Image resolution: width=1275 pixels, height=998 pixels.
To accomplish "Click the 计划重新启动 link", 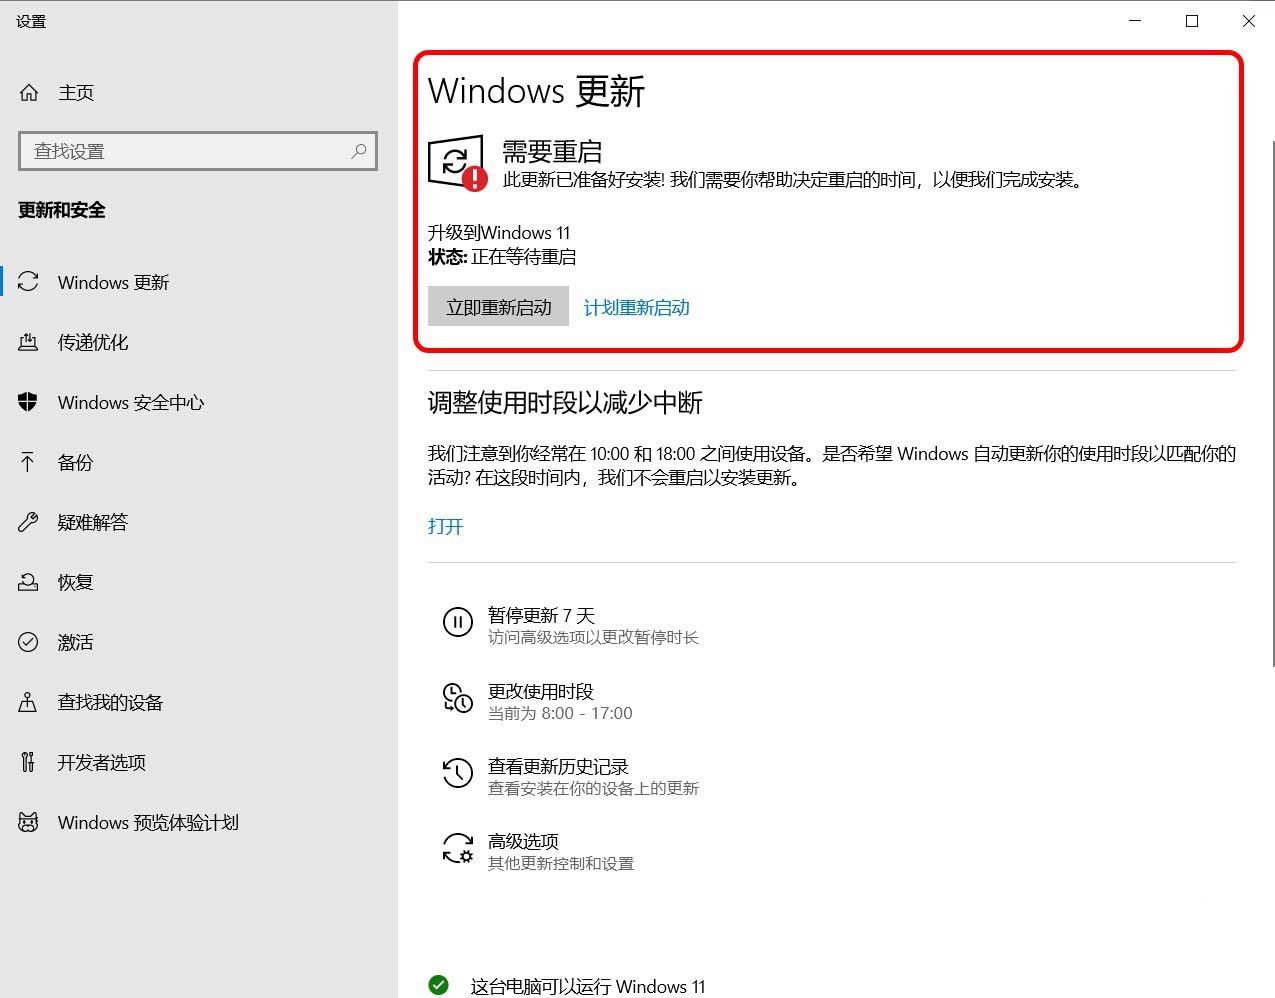I will point(637,308).
